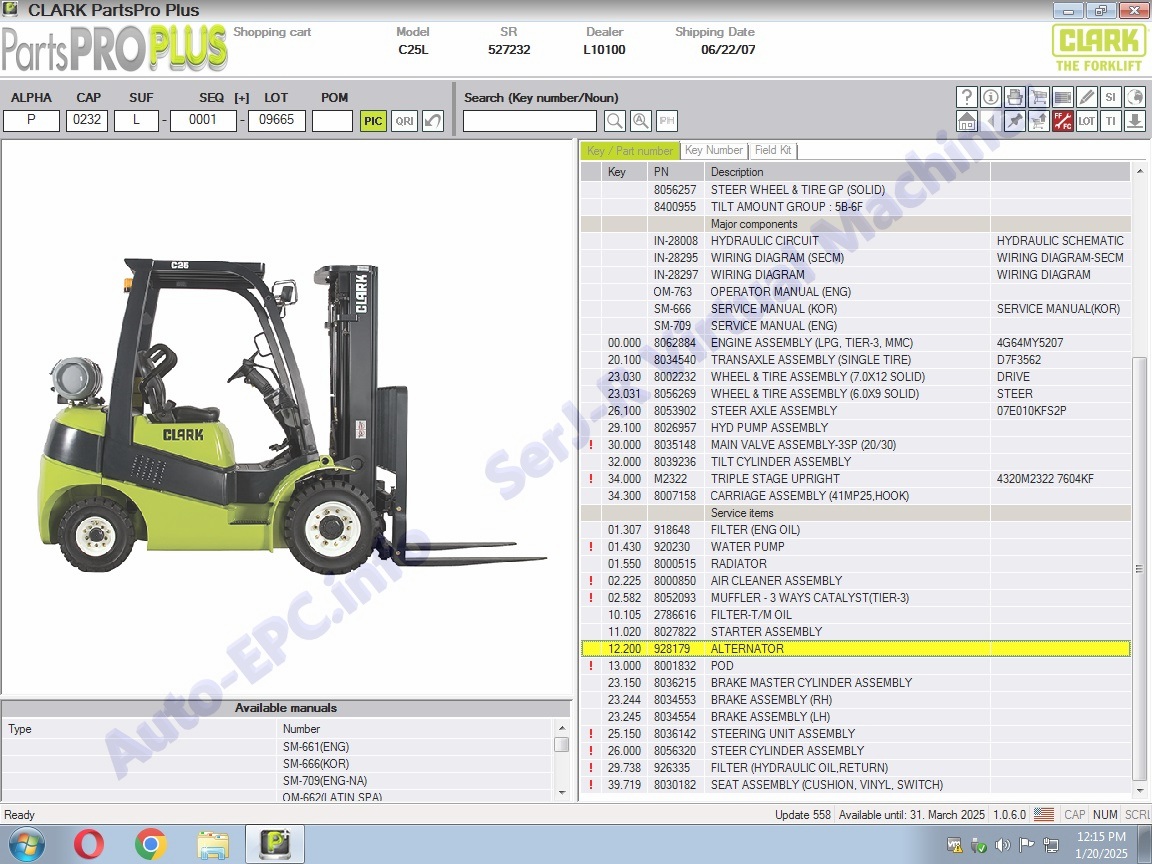Screen dimensions: 1152x864
Task: Select STARTER ASSEMBLY row
Action: (855, 632)
